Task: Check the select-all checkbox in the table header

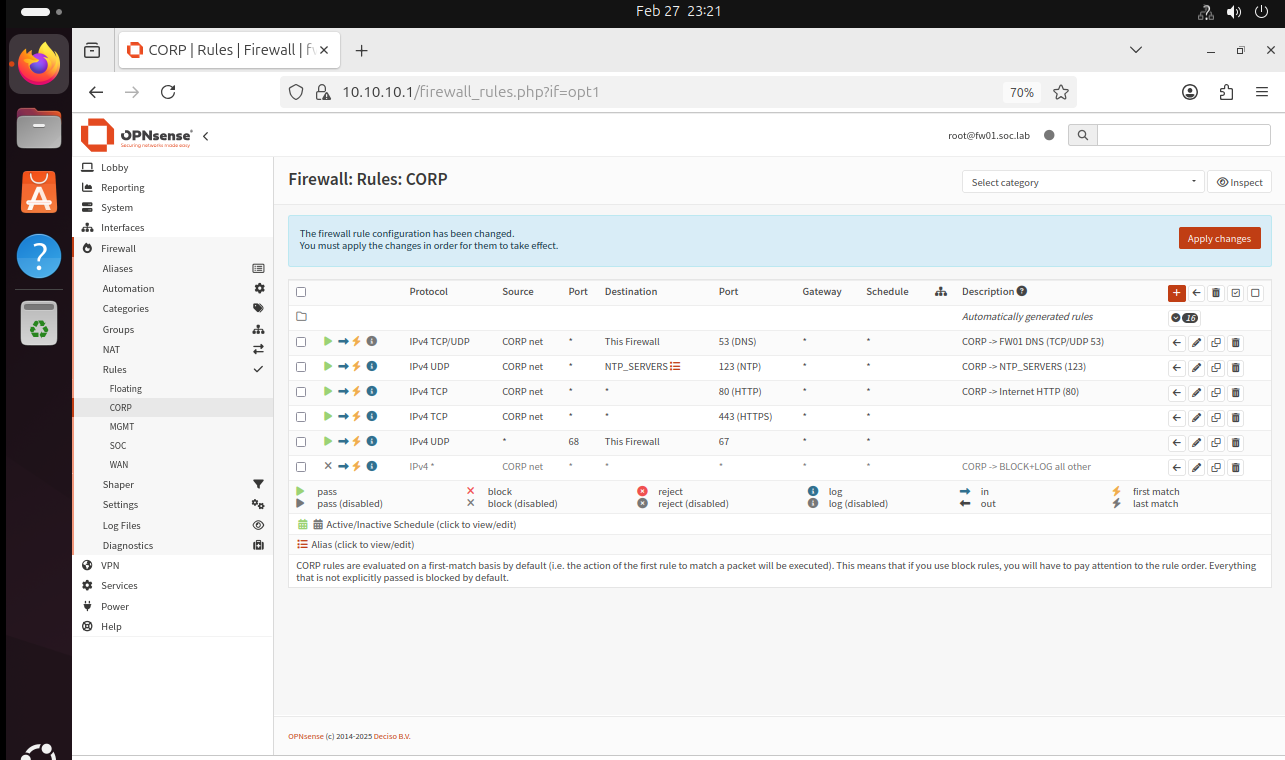Action: [301, 291]
